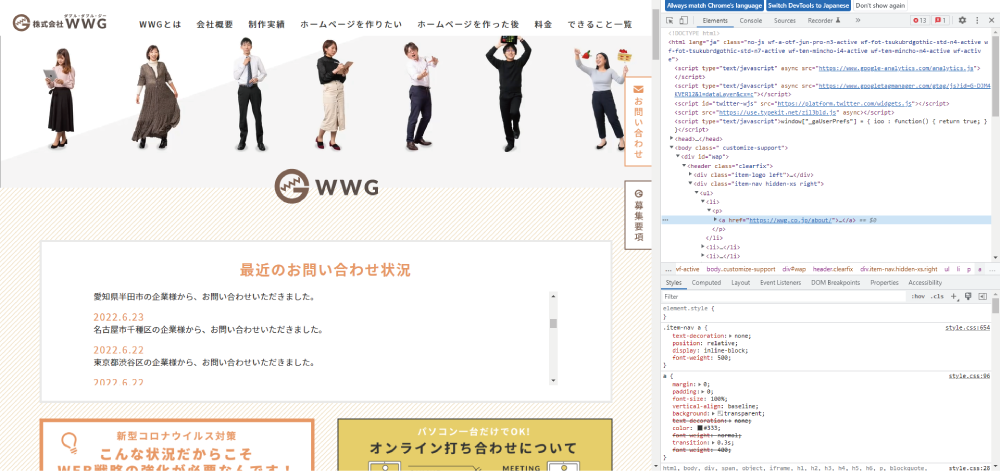Viewport: 1000px width, 471px height.
Task: Click the red error count badge
Action: [918, 20]
